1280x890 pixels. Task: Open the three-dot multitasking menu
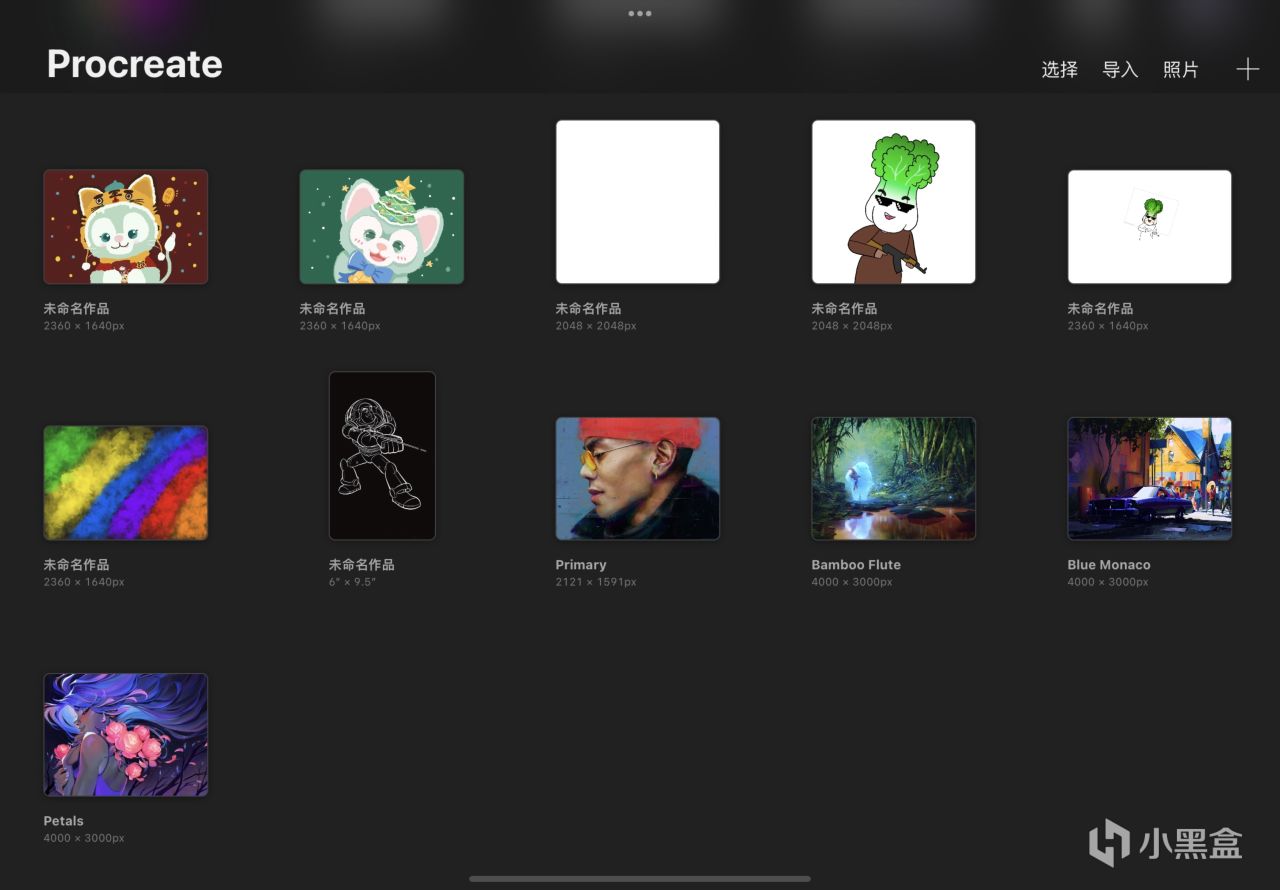coord(640,13)
